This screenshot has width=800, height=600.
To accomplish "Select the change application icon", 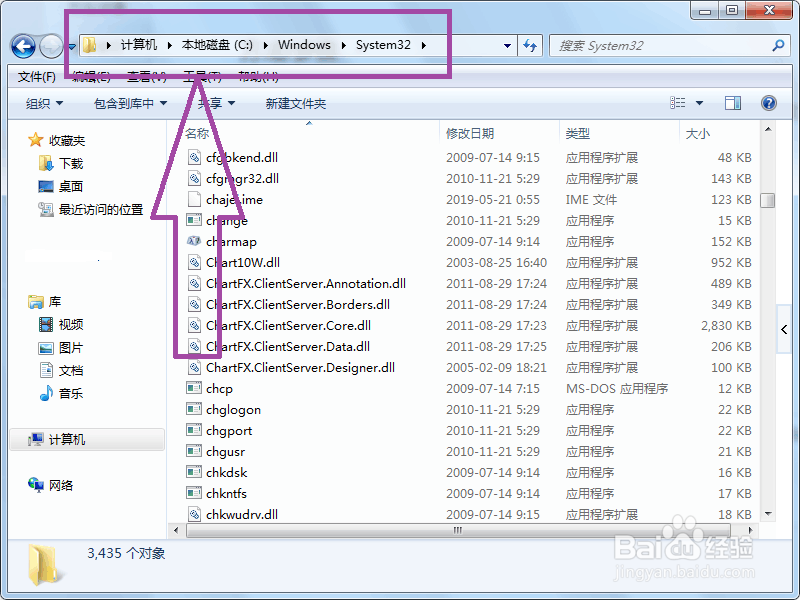I will [194, 220].
